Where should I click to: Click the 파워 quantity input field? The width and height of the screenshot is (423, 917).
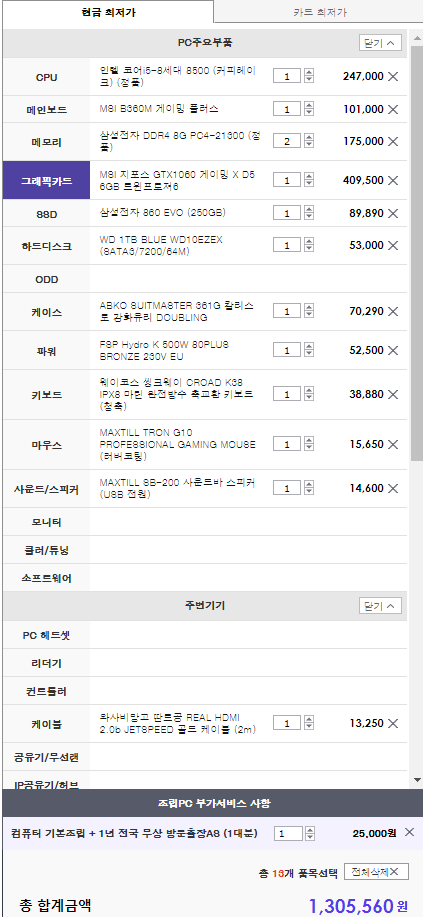[287, 350]
